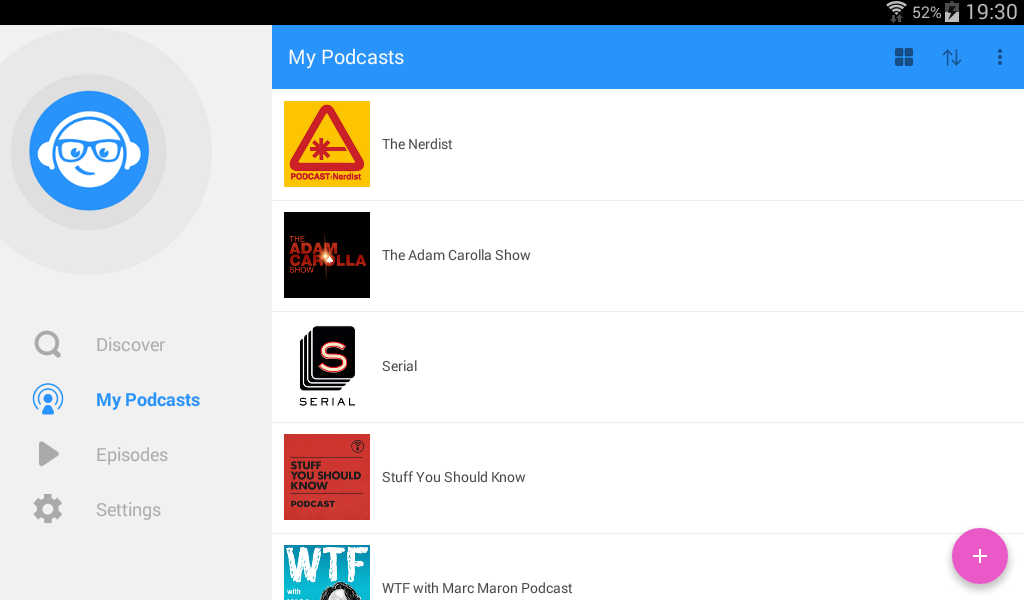Open Settings from the sidebar

tap(128, 509)
